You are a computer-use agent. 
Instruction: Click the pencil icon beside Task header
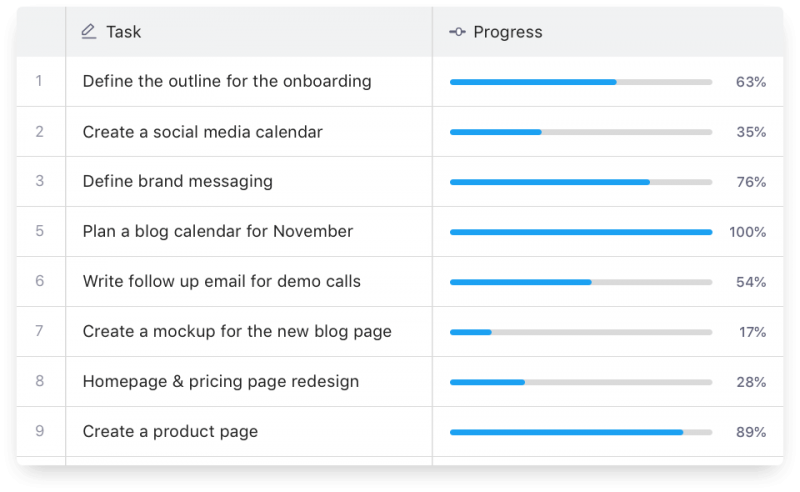(x=88, y=32)
